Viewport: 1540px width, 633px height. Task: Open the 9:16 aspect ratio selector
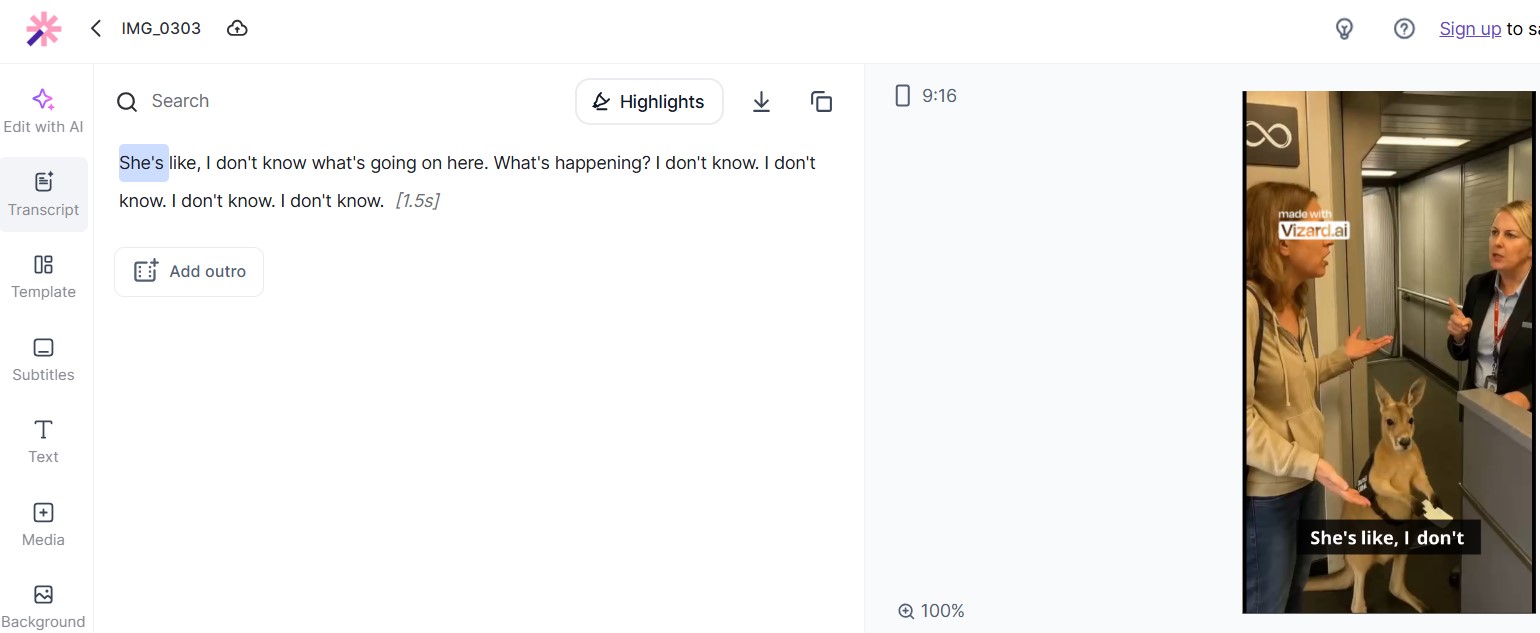(925, 96)
